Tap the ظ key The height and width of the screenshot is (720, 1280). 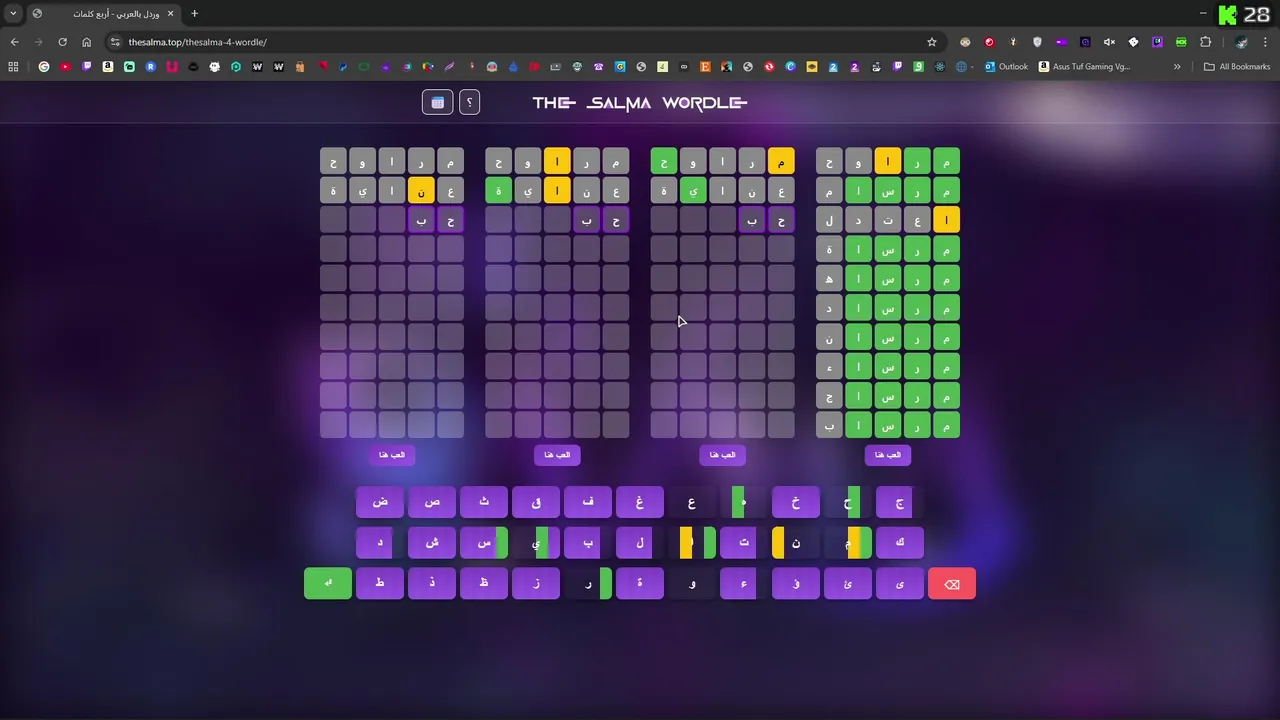tap(484, 584)
